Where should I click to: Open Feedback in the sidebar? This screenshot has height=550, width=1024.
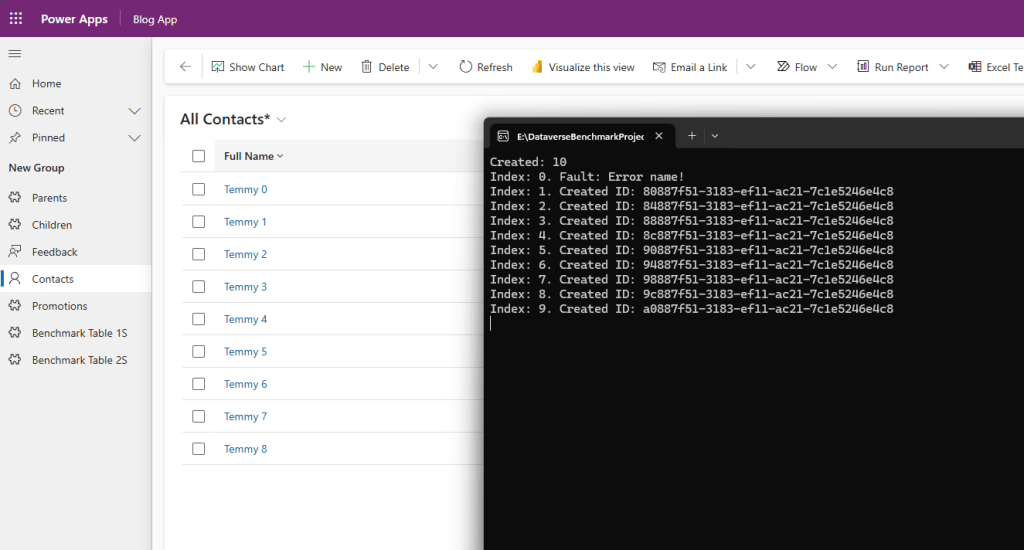click(55, 251)
